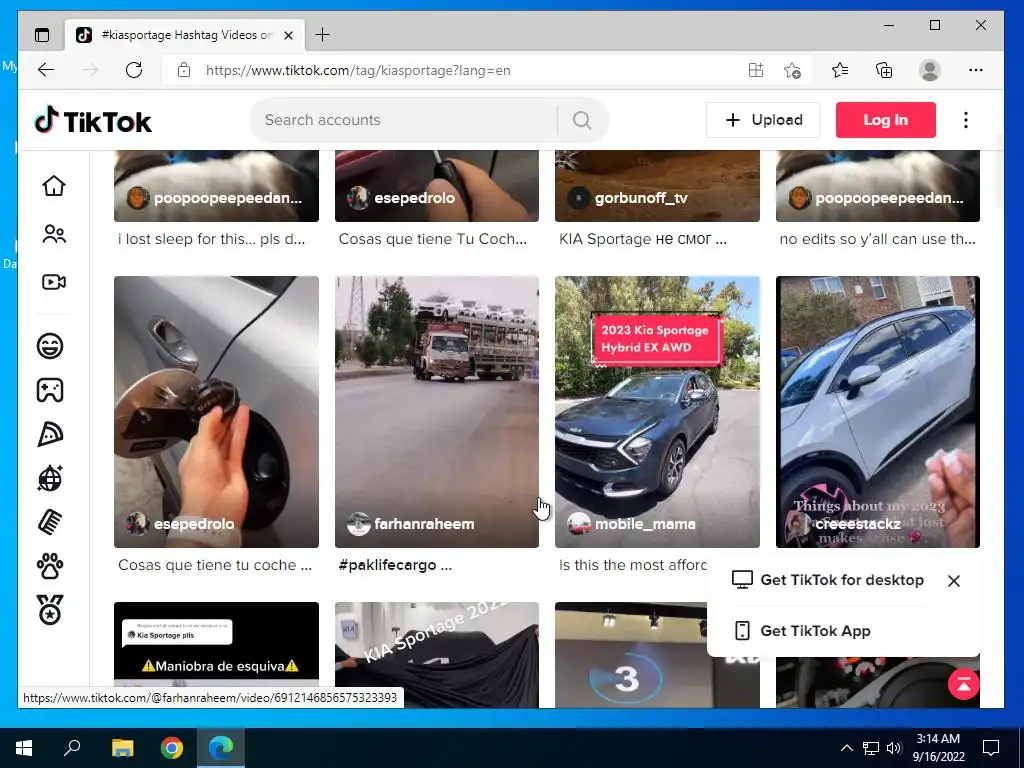Select the #kiasportage Hashtag Videos tab
The image size is (1024, 768).
185,35
